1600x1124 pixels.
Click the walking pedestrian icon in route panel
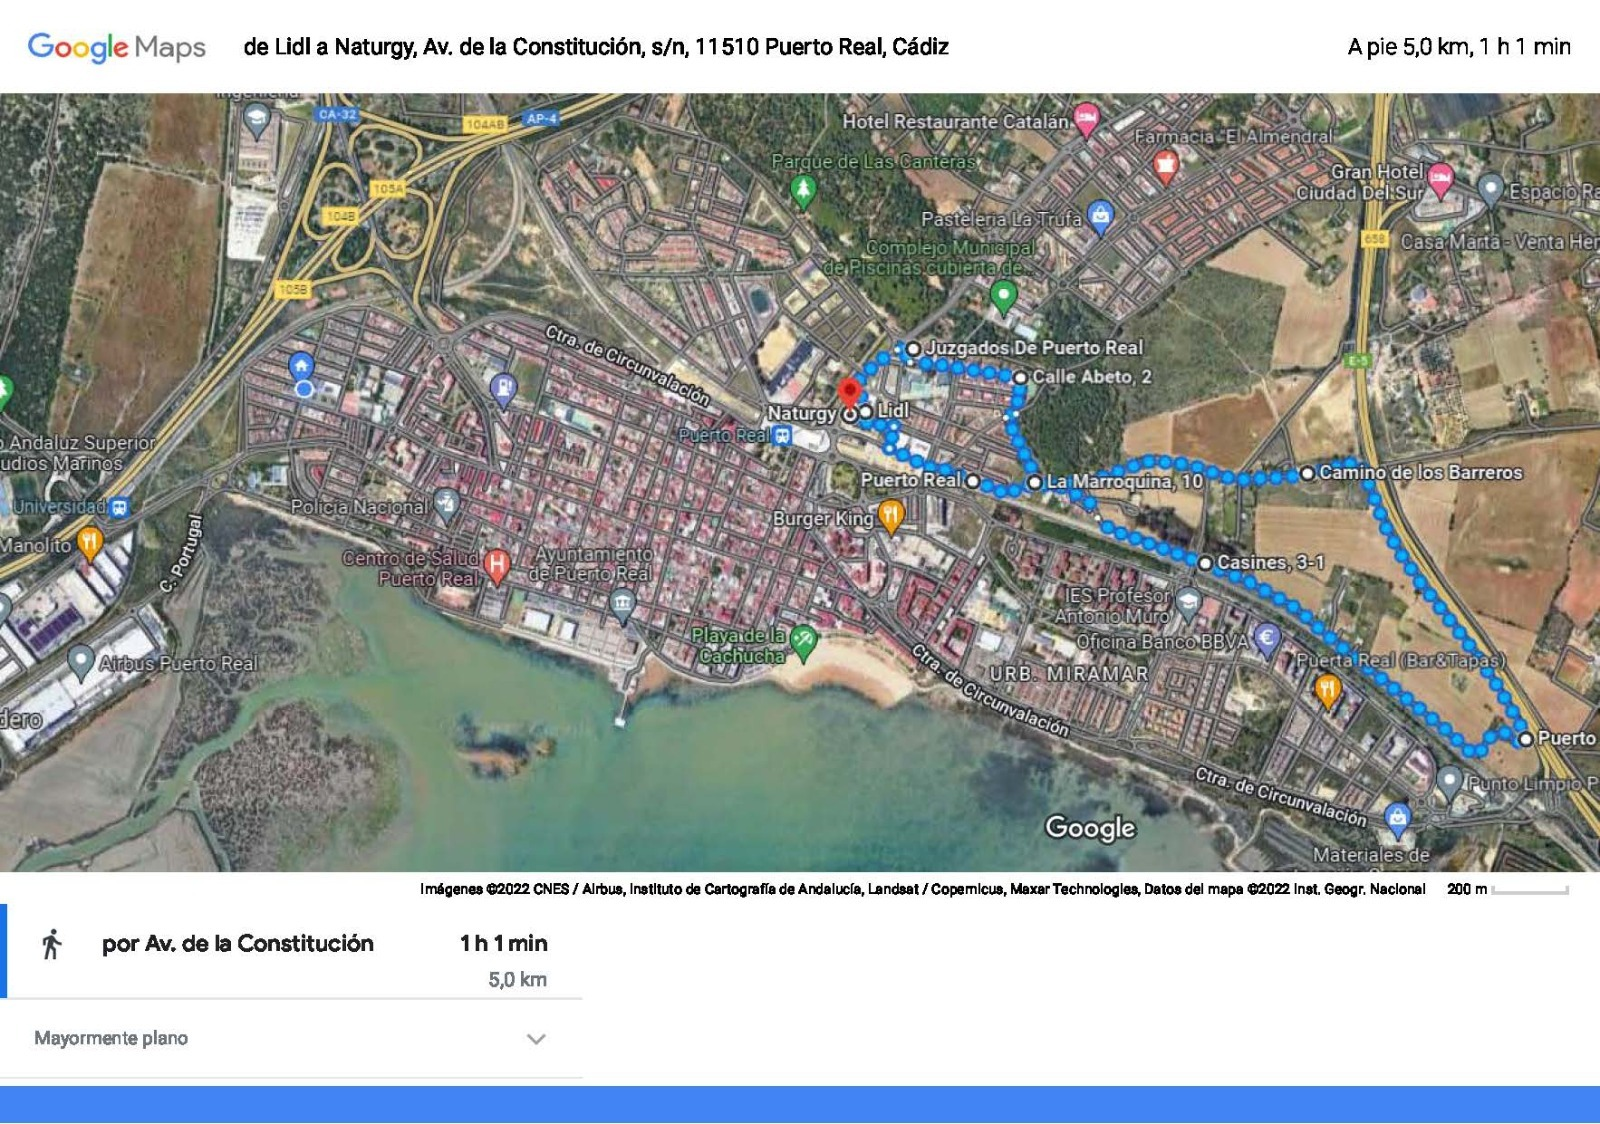pos(52,944)
